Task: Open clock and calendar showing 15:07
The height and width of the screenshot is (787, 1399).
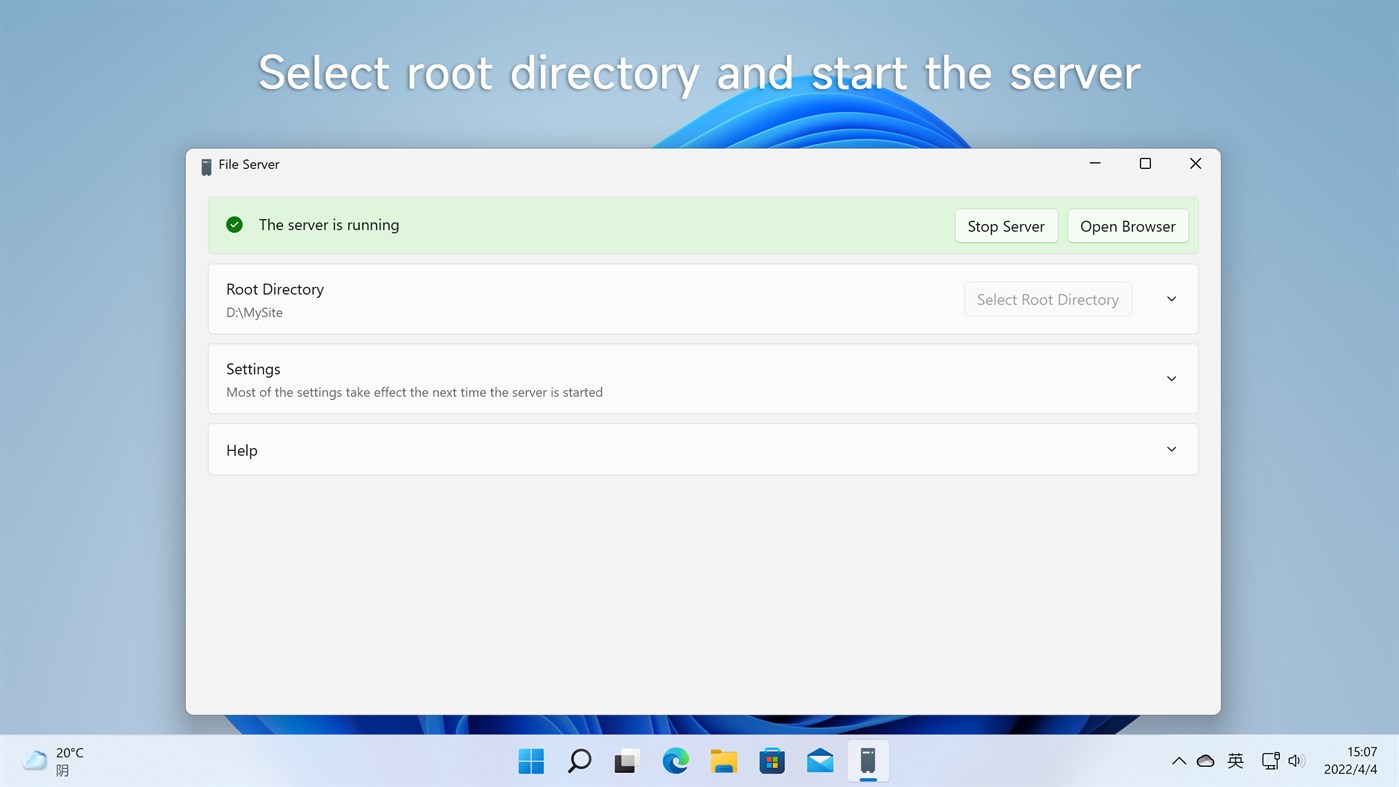Action: point(1350,761)
